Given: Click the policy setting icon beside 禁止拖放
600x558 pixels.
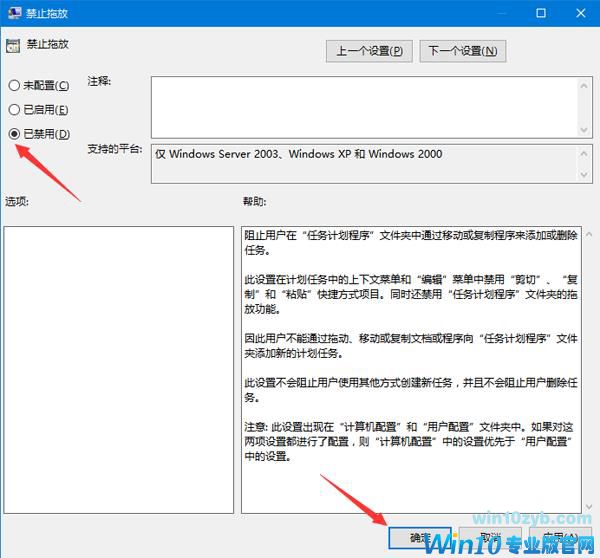Looking at the screenshot, I should tap(13, 46).
